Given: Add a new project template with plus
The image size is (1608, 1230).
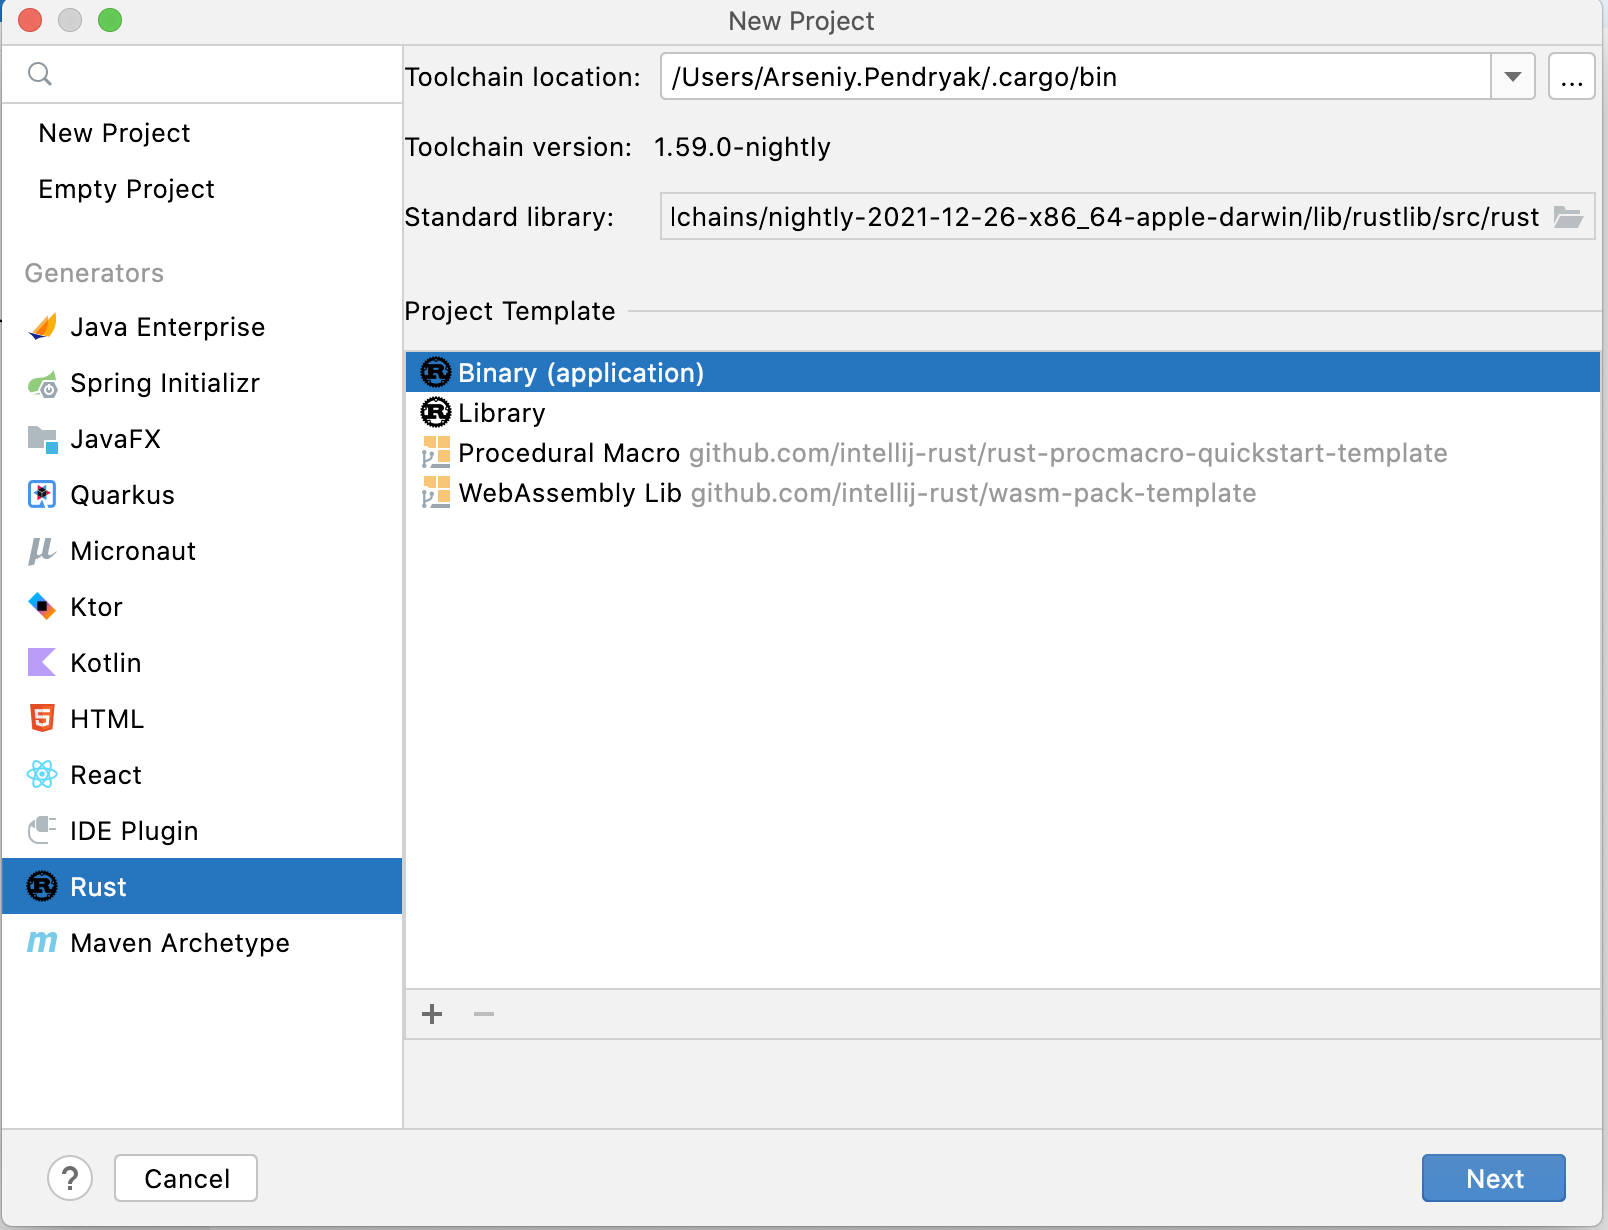Looking at the screenshot, I should coord(432,1014).
